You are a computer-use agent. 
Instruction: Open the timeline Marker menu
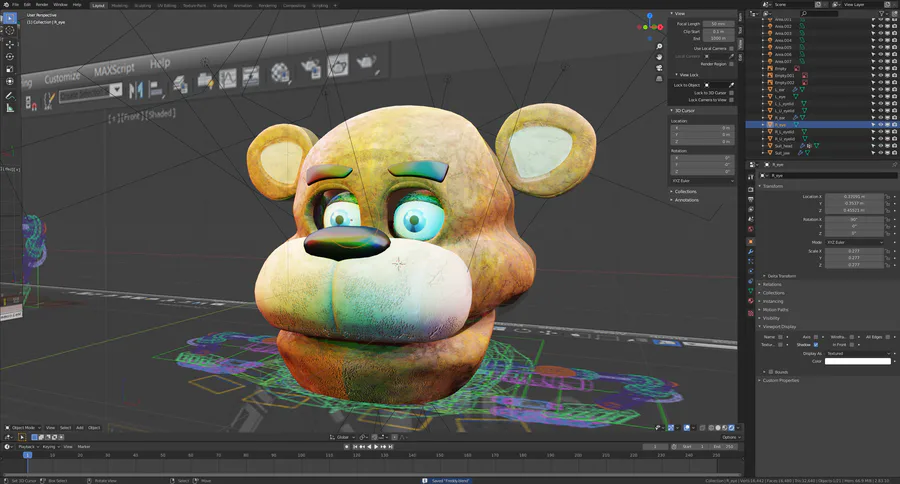[84, 447]
